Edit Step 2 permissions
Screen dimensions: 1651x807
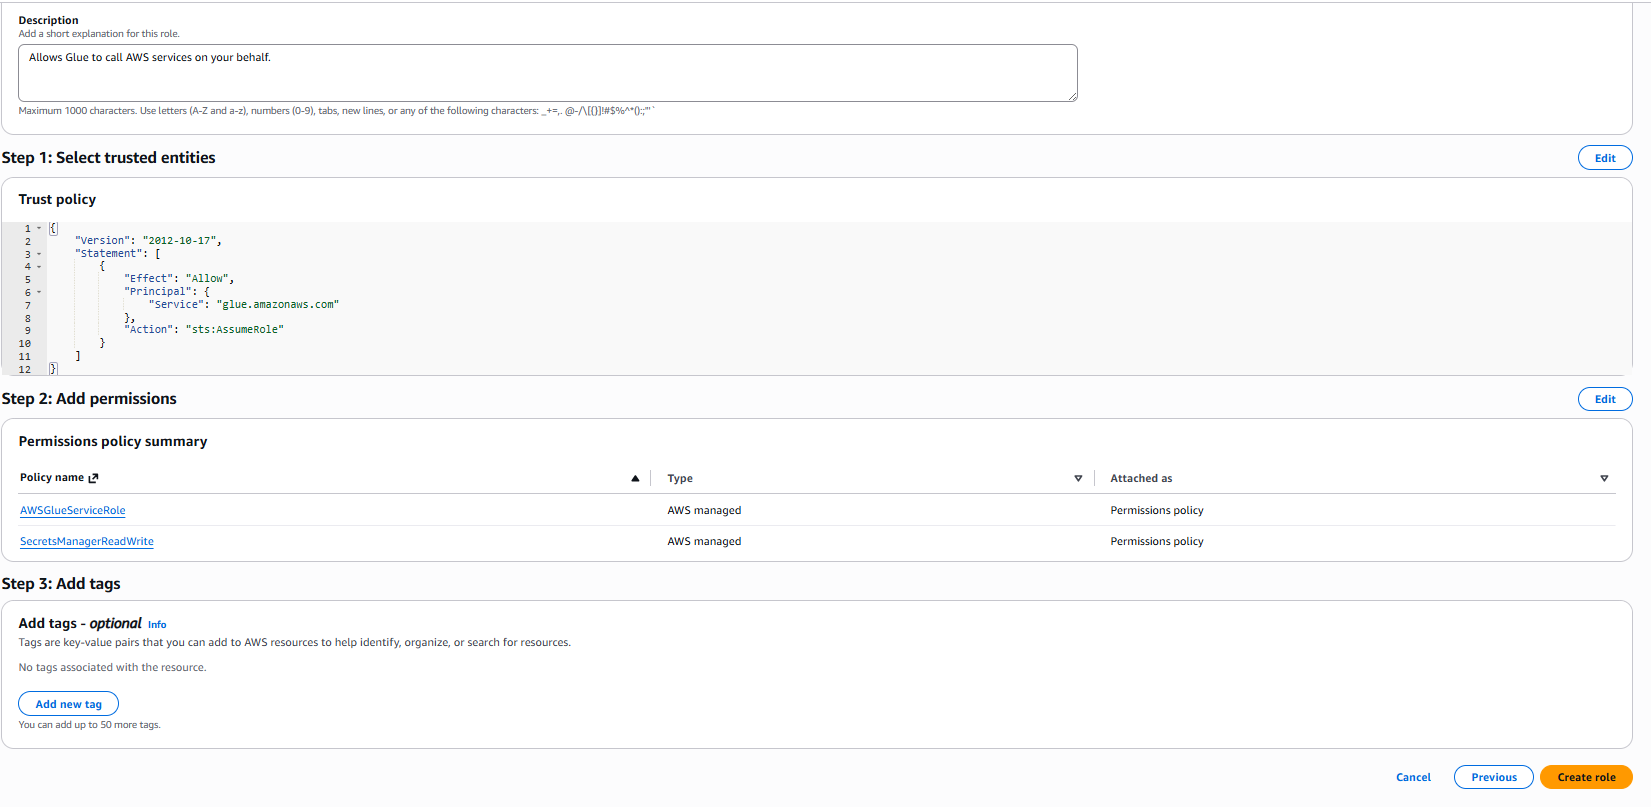[x=1605, y=399]
